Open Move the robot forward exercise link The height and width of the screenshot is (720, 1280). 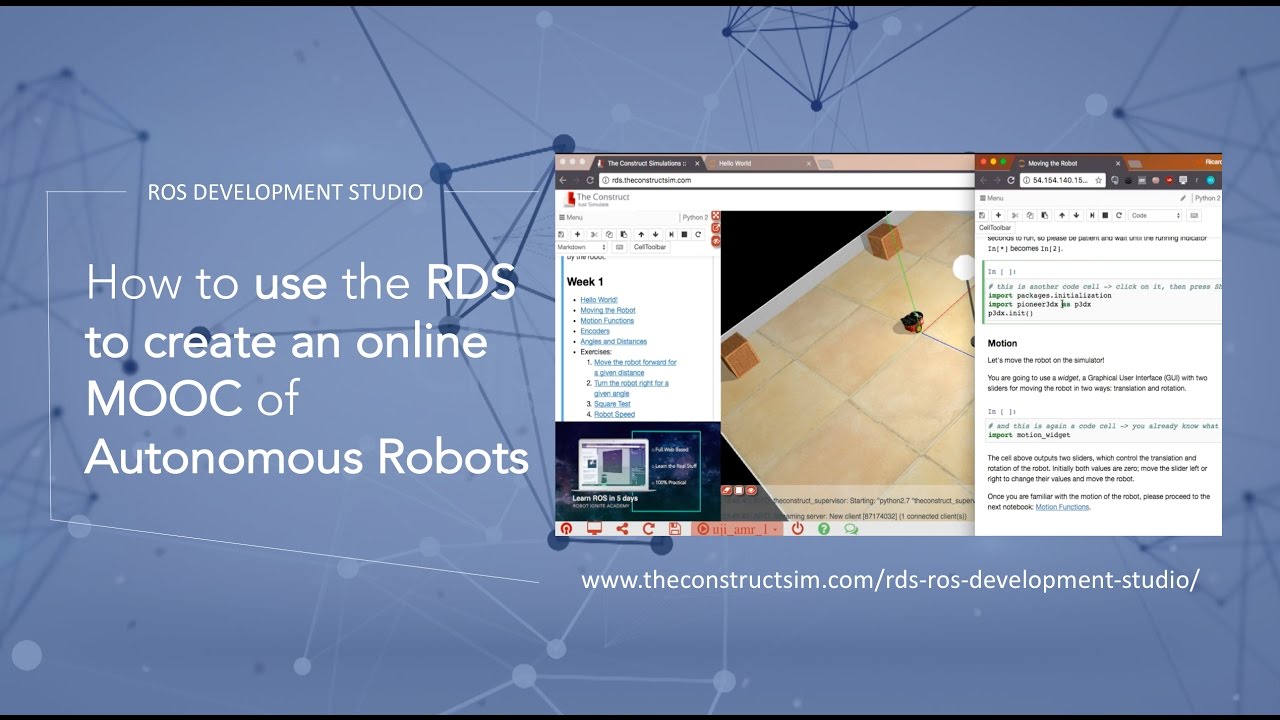coord(635,367)
